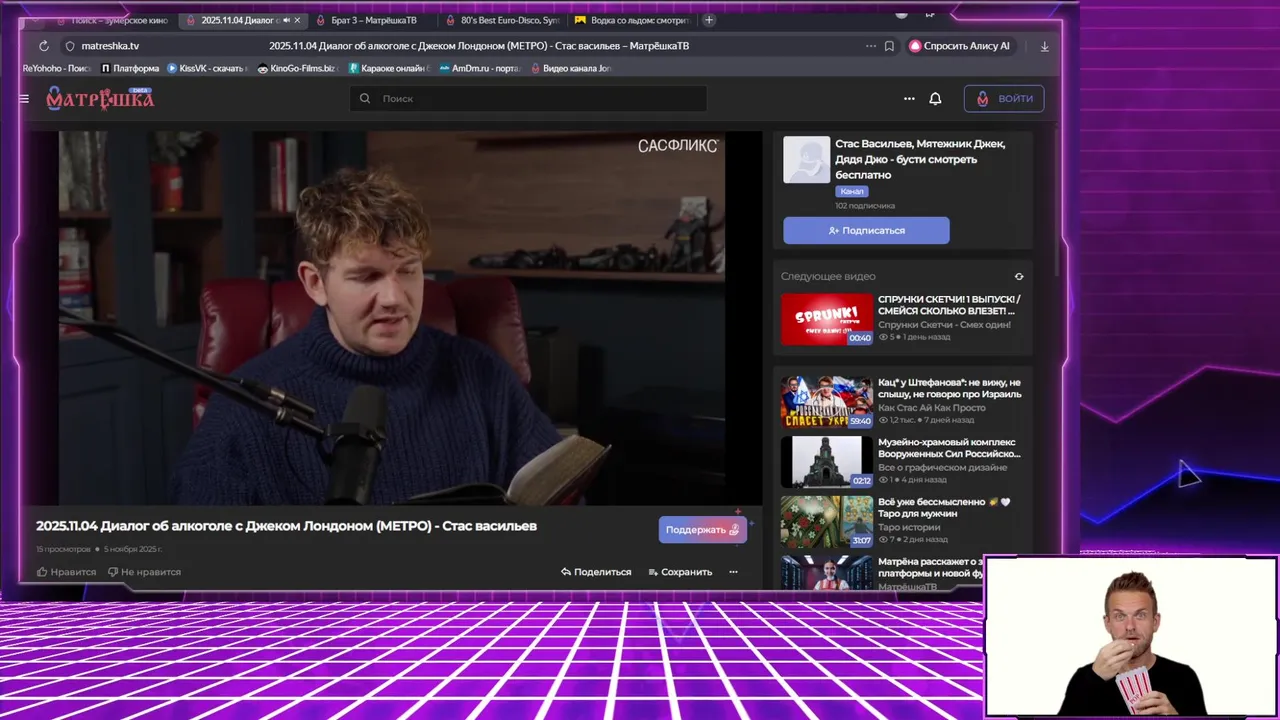This screenshot has height=720, width=1280.
Task: Click the matreshka.tv URL in the address bar
Action: pos(110,46)
